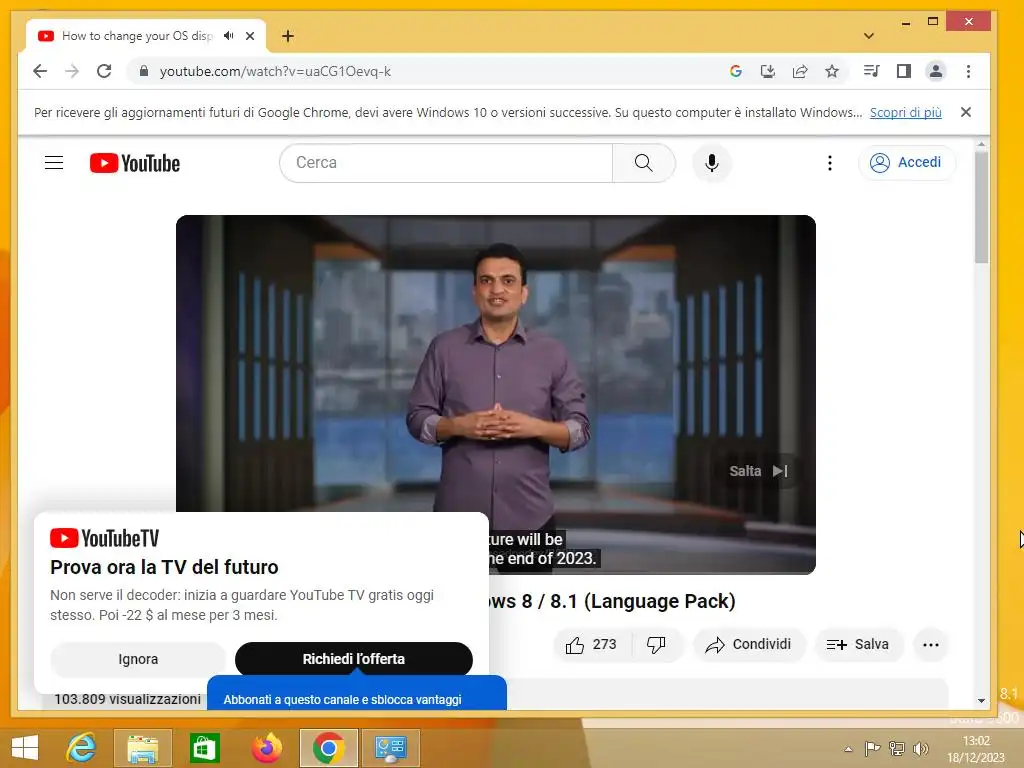The width and height of the screenshot is (1024, 768).
Task: Bookmark this page with the star icon
Action: [832, 71]
